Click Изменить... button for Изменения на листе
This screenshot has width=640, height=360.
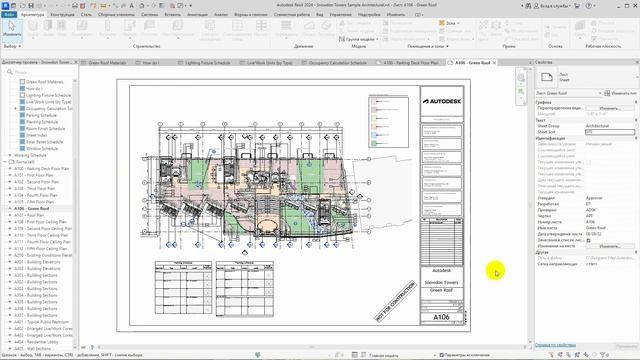coord(610,246)
